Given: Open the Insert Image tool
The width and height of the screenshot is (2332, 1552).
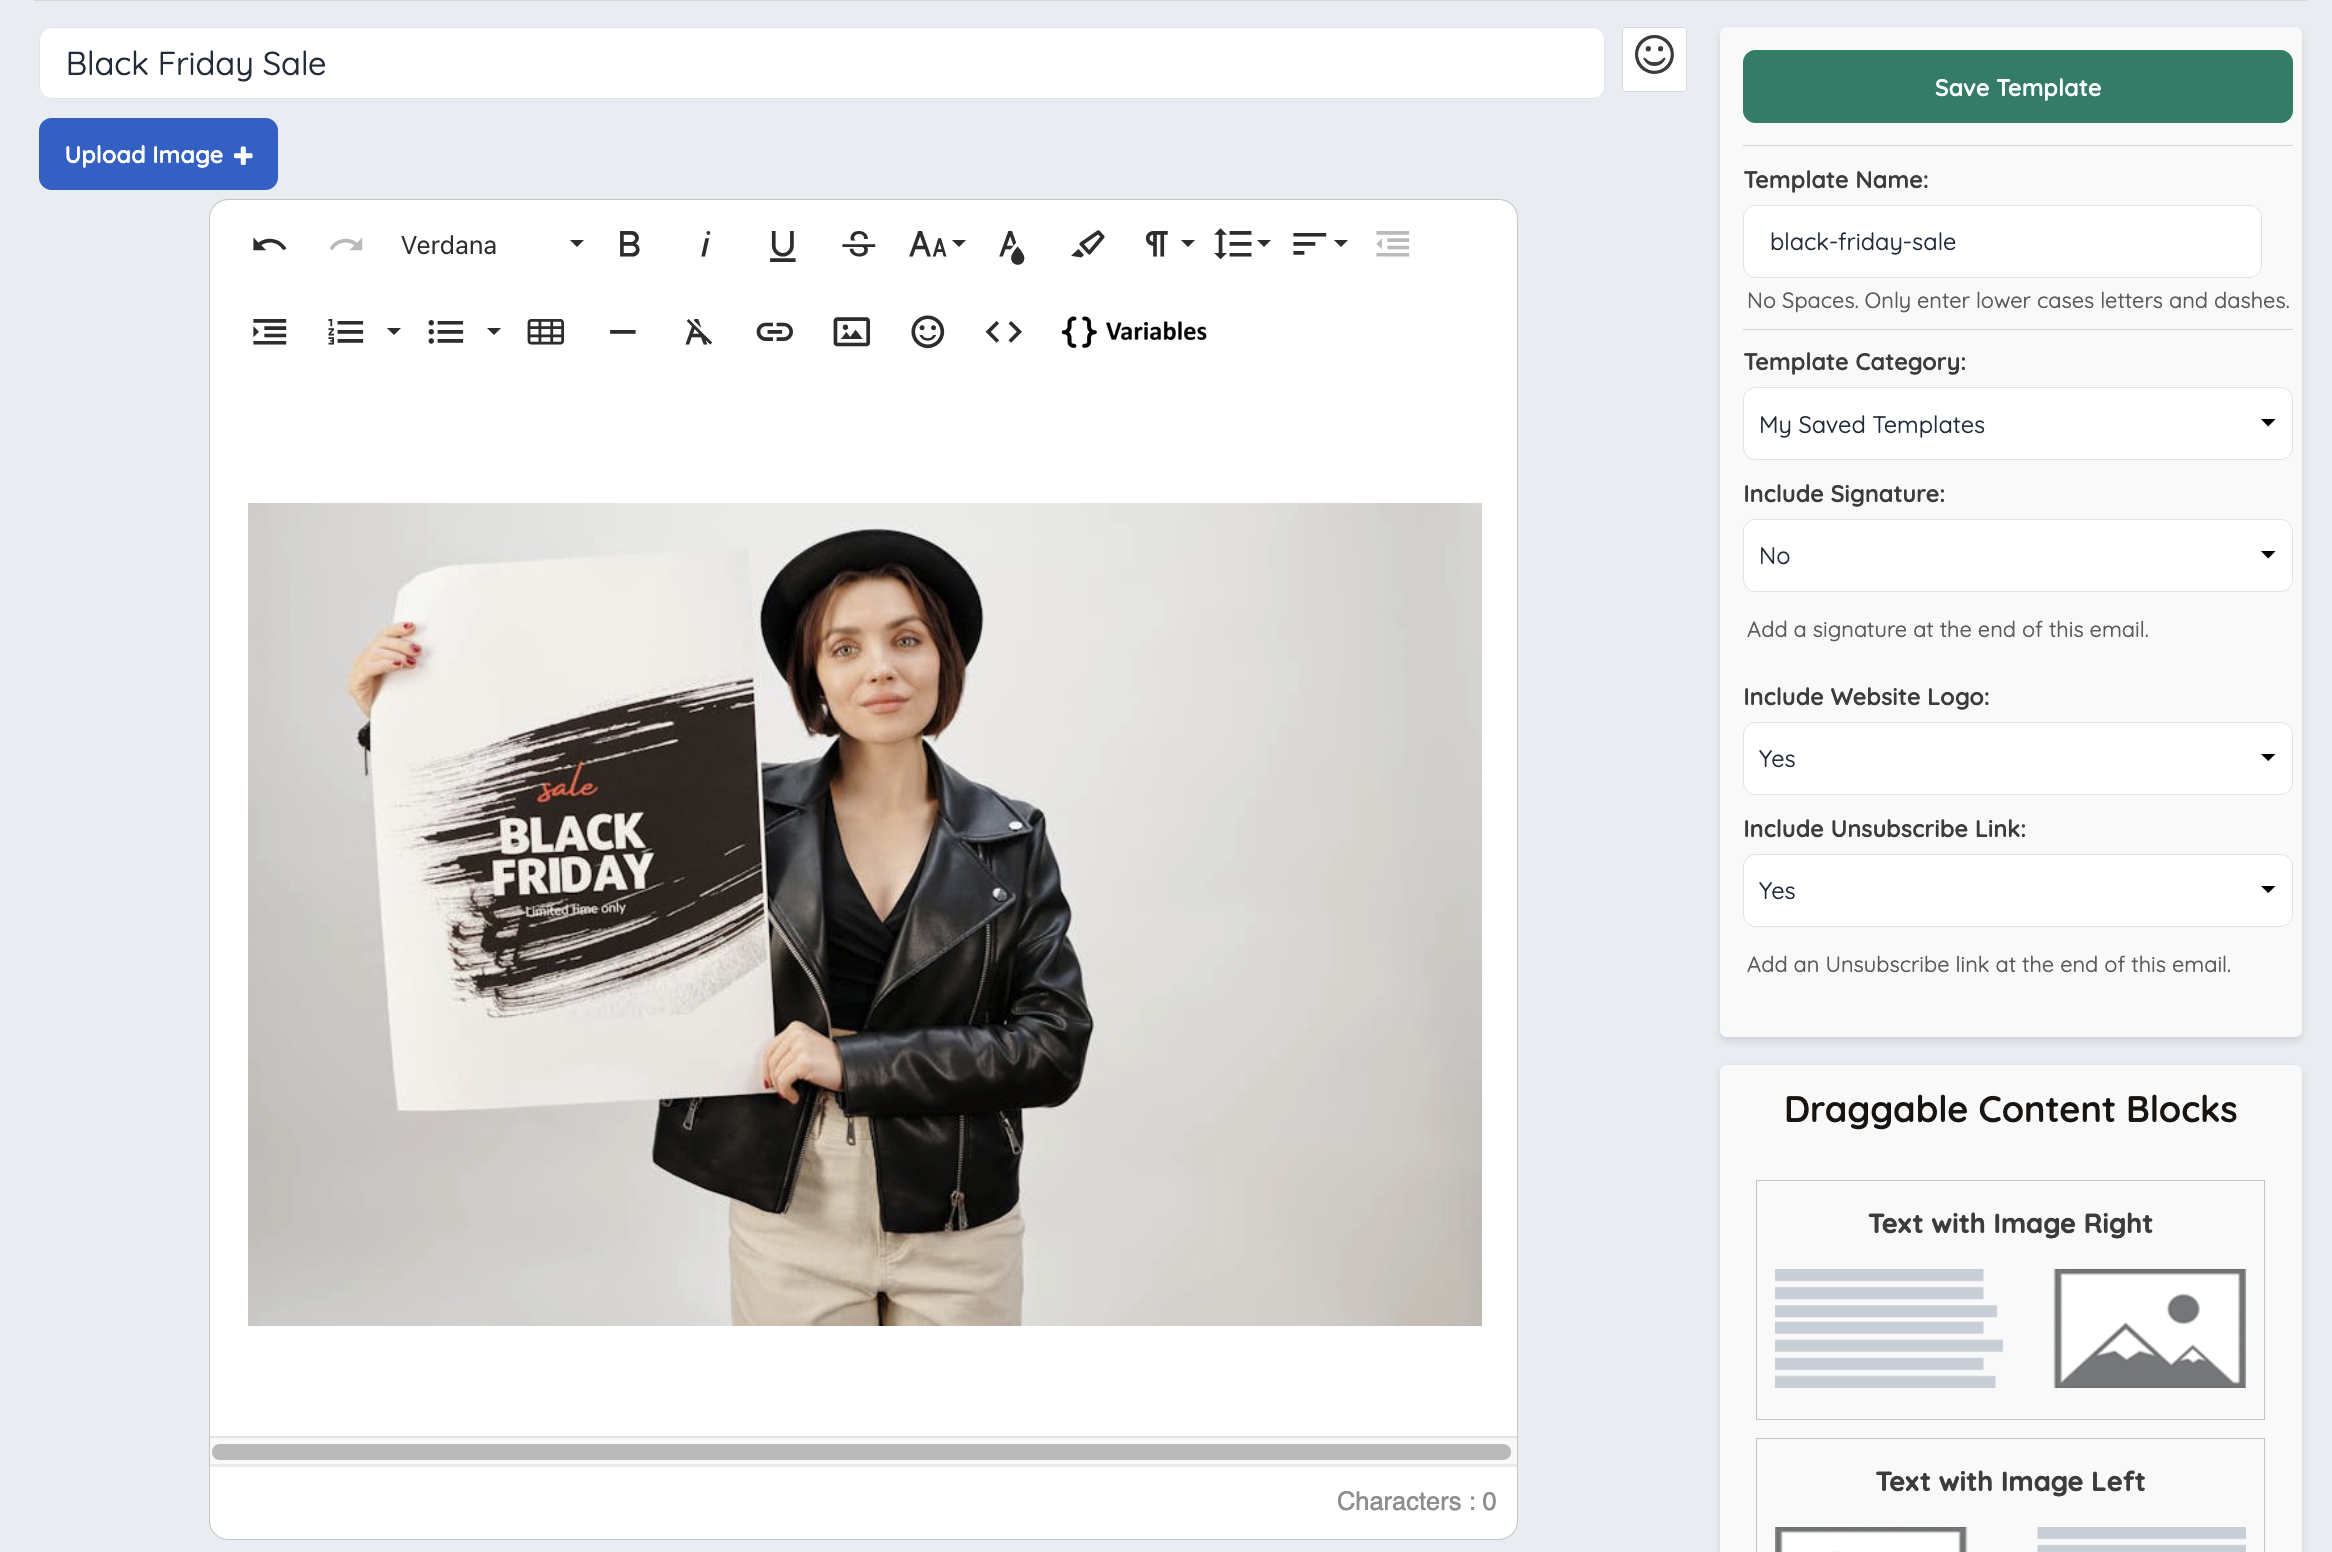Looking at the screenshot, I should 851,332.
